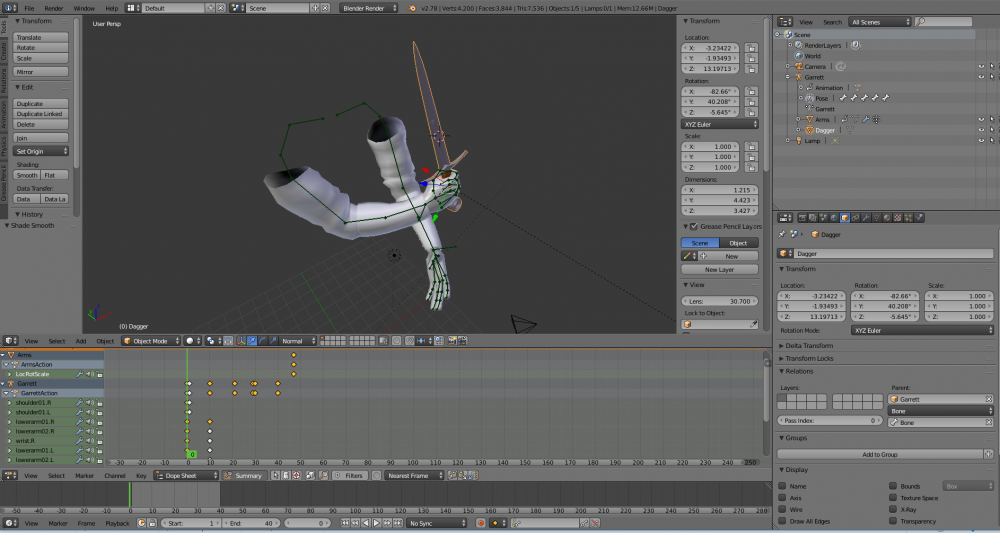Screen dimensions: 1000x533
Task: Click the record auto-keyframe button
Action: pos(480,523)
